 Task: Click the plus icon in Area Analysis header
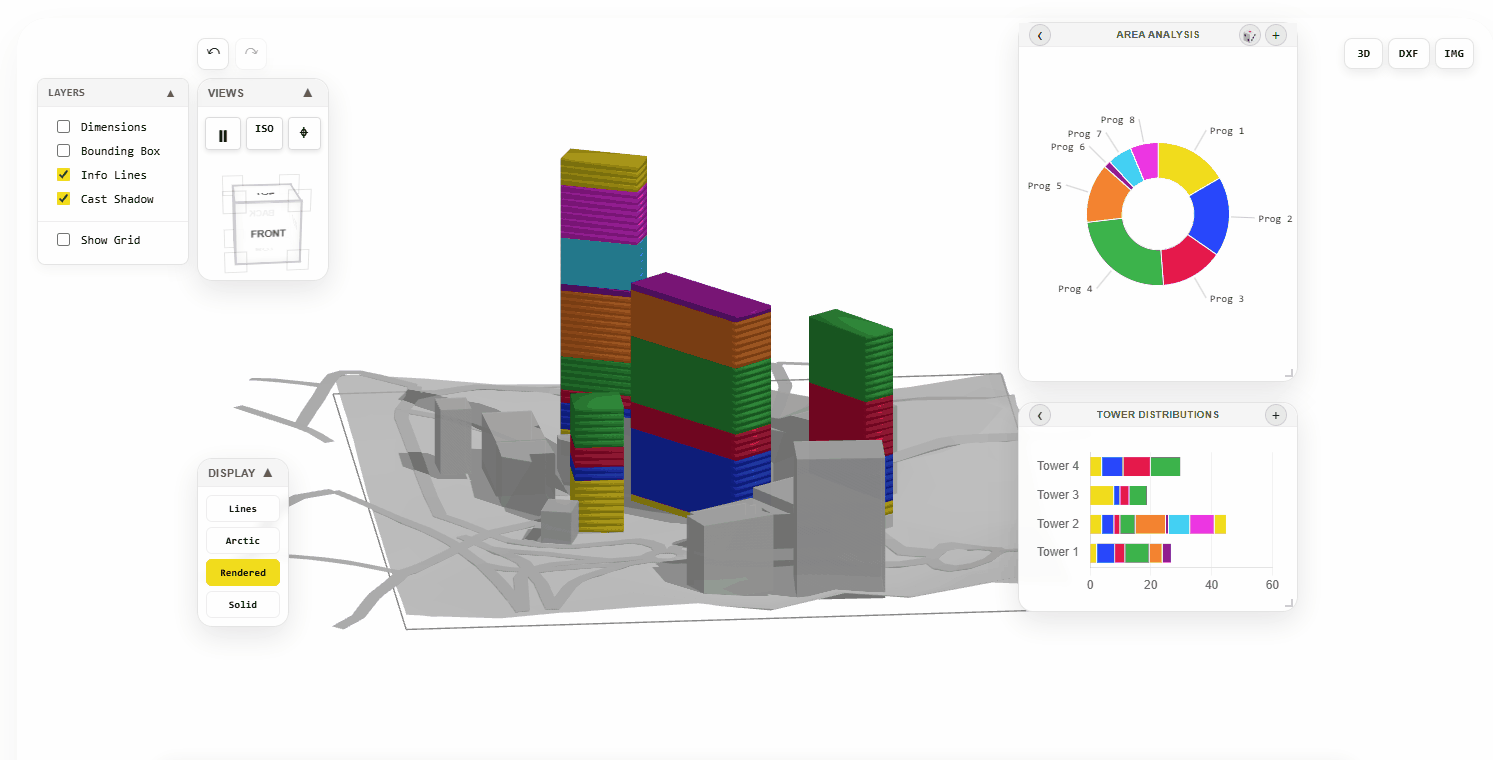1275,35
